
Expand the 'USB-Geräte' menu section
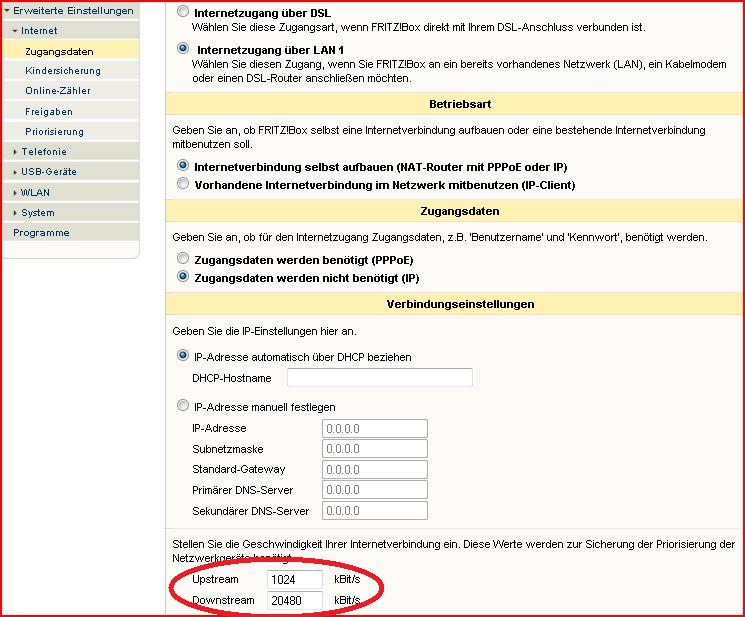click(48, 172)
